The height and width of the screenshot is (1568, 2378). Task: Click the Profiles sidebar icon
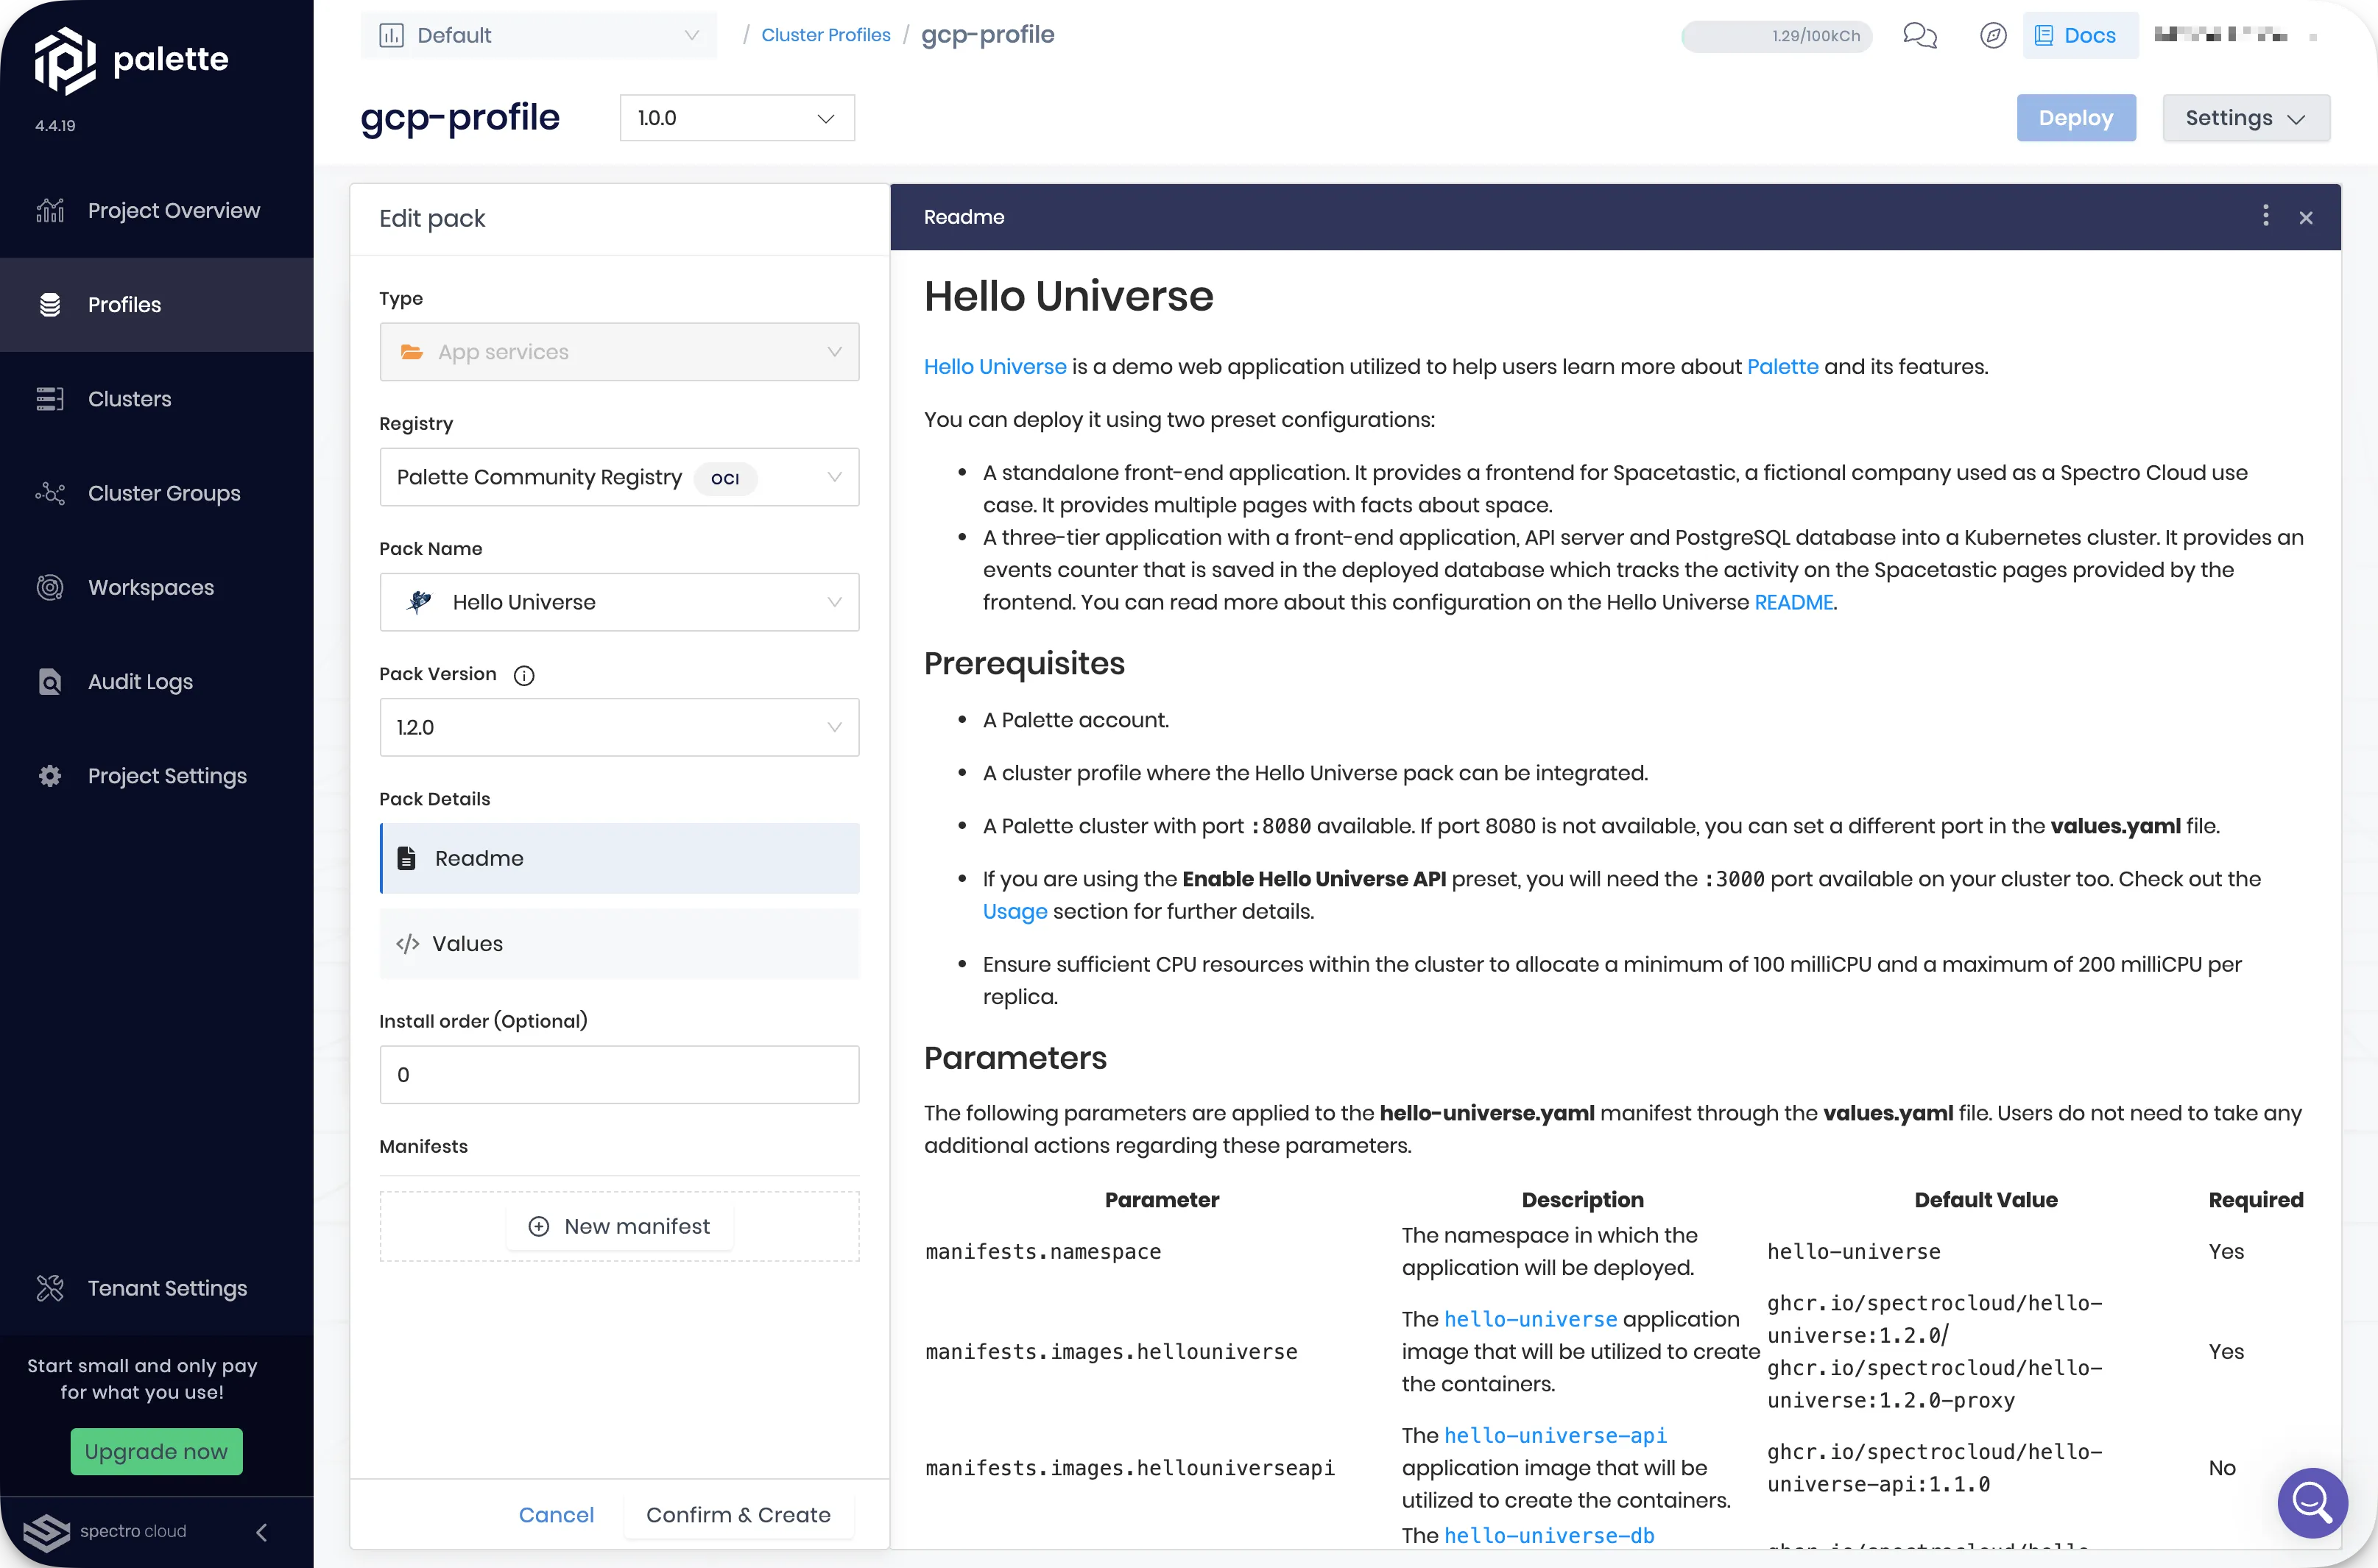pyautogui.click(x=52, y=305)
